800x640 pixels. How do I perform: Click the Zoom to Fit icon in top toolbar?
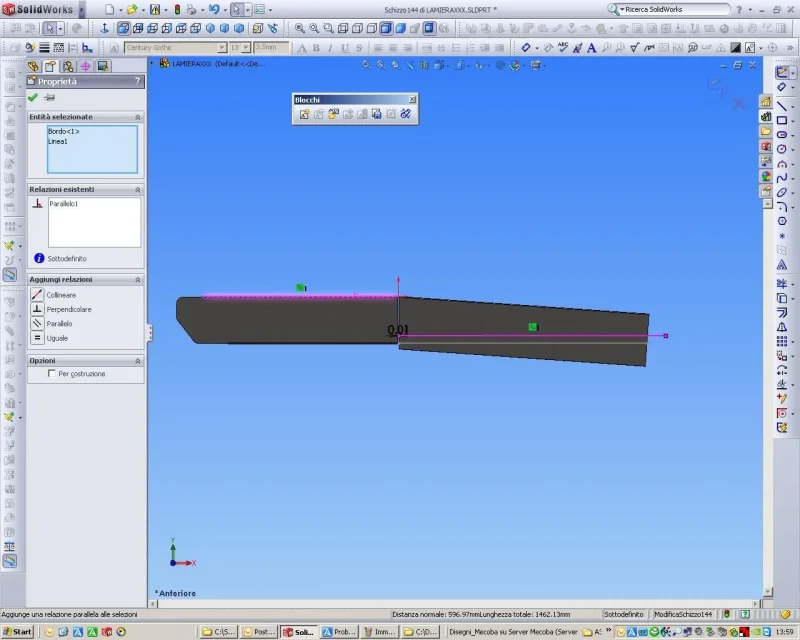pyautogui.click(x=299, y=29)
